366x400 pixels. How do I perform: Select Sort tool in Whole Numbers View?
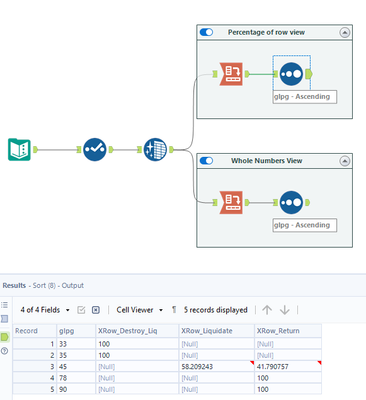[x=291, y=202]
